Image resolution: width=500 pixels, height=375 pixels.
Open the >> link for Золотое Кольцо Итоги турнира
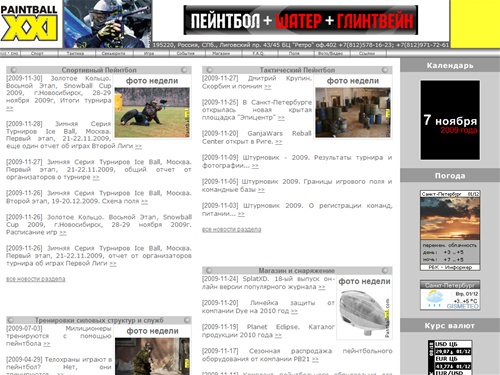click(10, 108)
